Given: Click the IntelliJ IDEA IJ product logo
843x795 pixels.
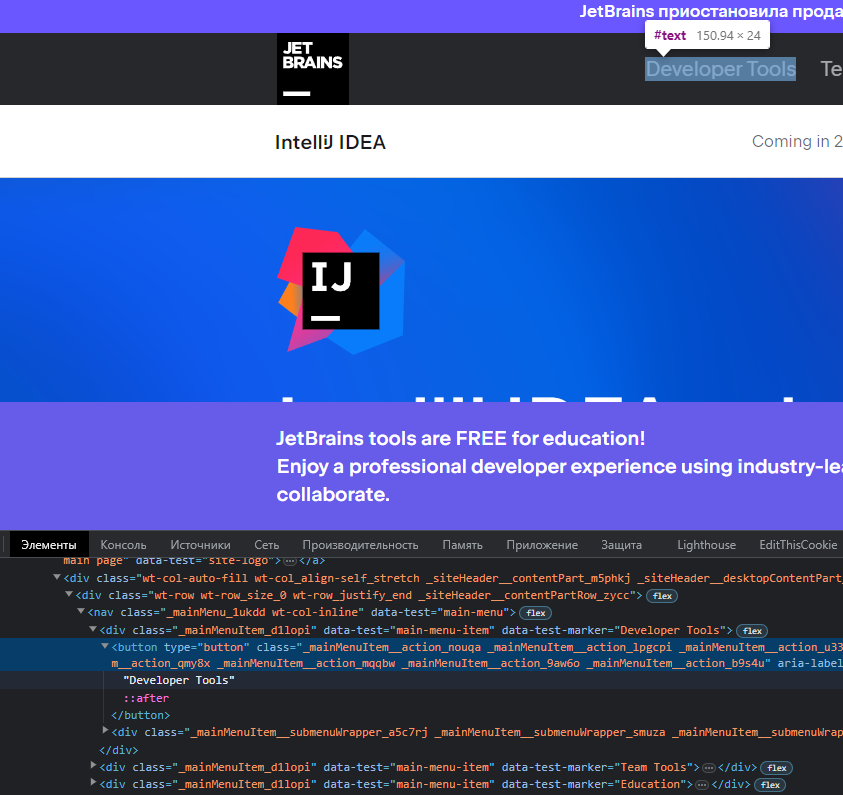Looking at the screenshot, I should pyautogui.click(x=341, y=290).
